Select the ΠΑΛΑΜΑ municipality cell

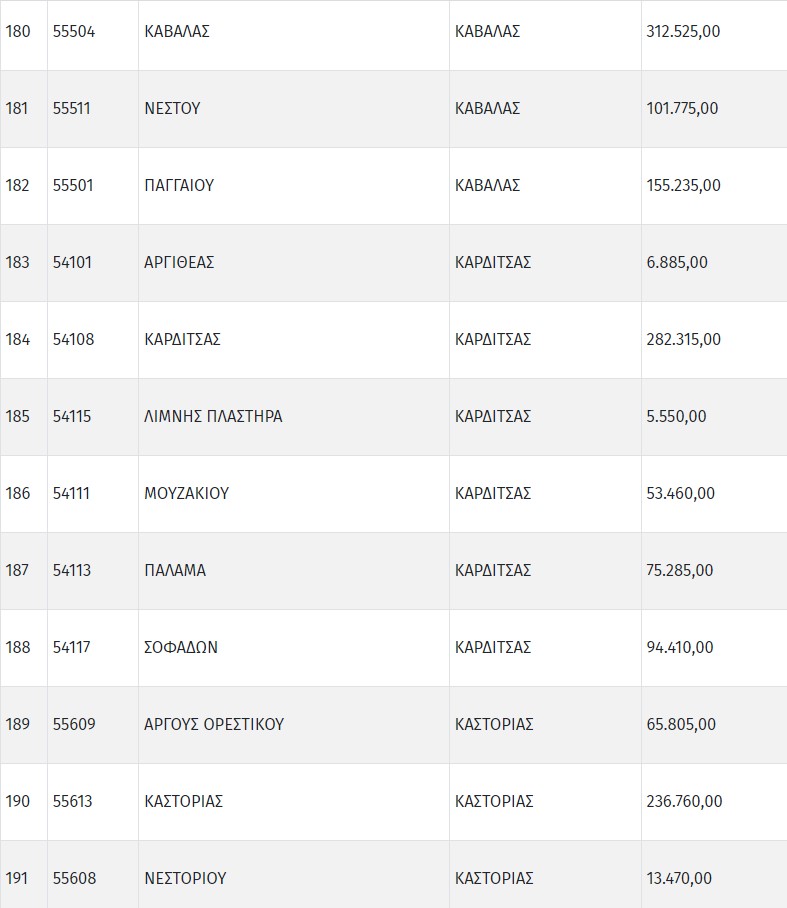click(175, 570)
